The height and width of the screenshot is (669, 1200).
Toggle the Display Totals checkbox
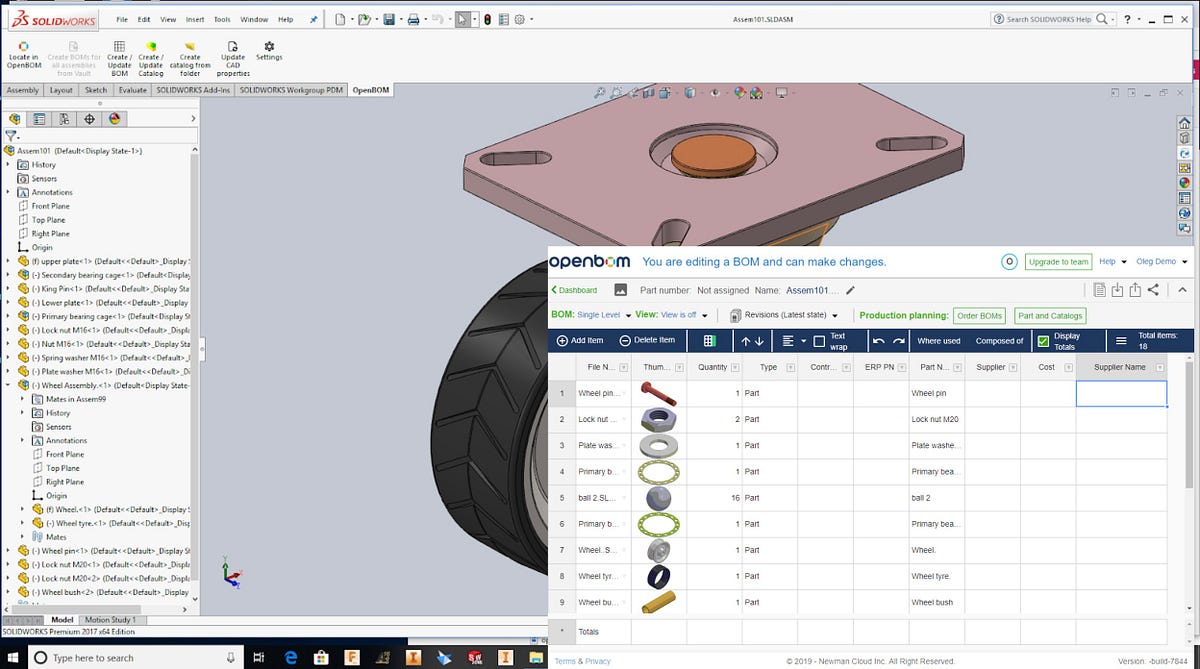coord(1043,341)
